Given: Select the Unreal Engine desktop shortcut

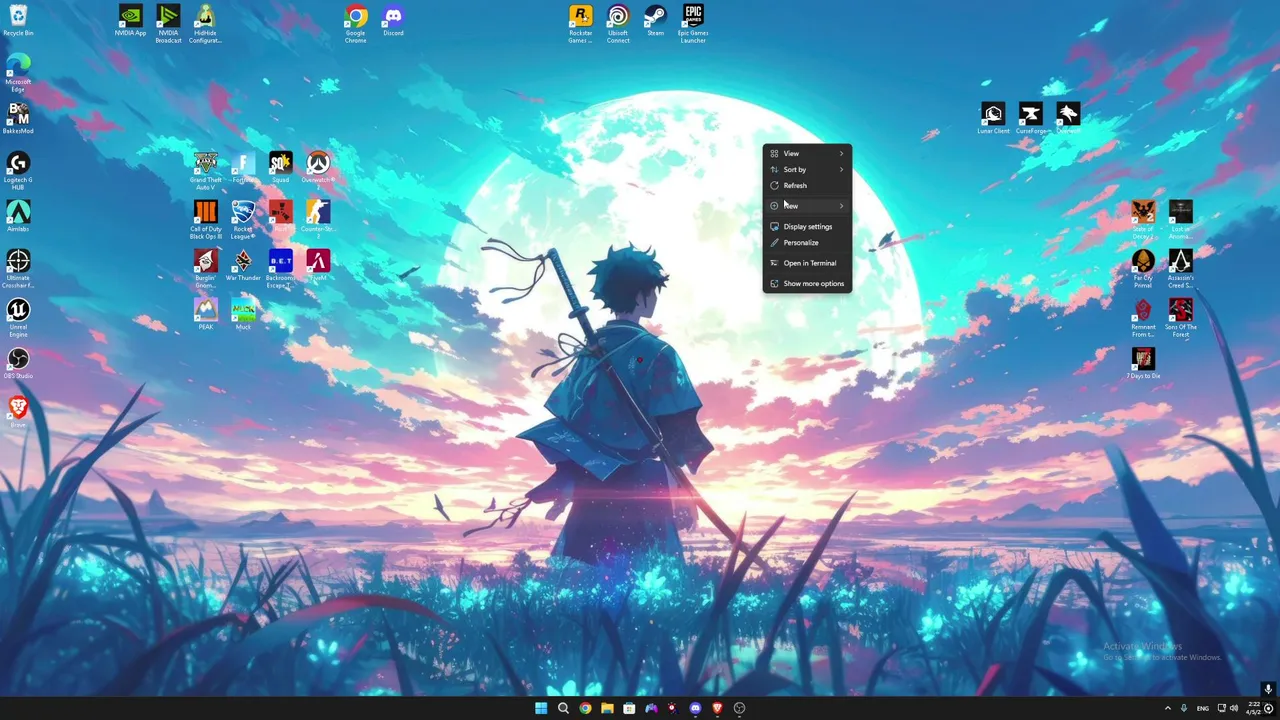Looking at the screenshot, I should [18, 318].
